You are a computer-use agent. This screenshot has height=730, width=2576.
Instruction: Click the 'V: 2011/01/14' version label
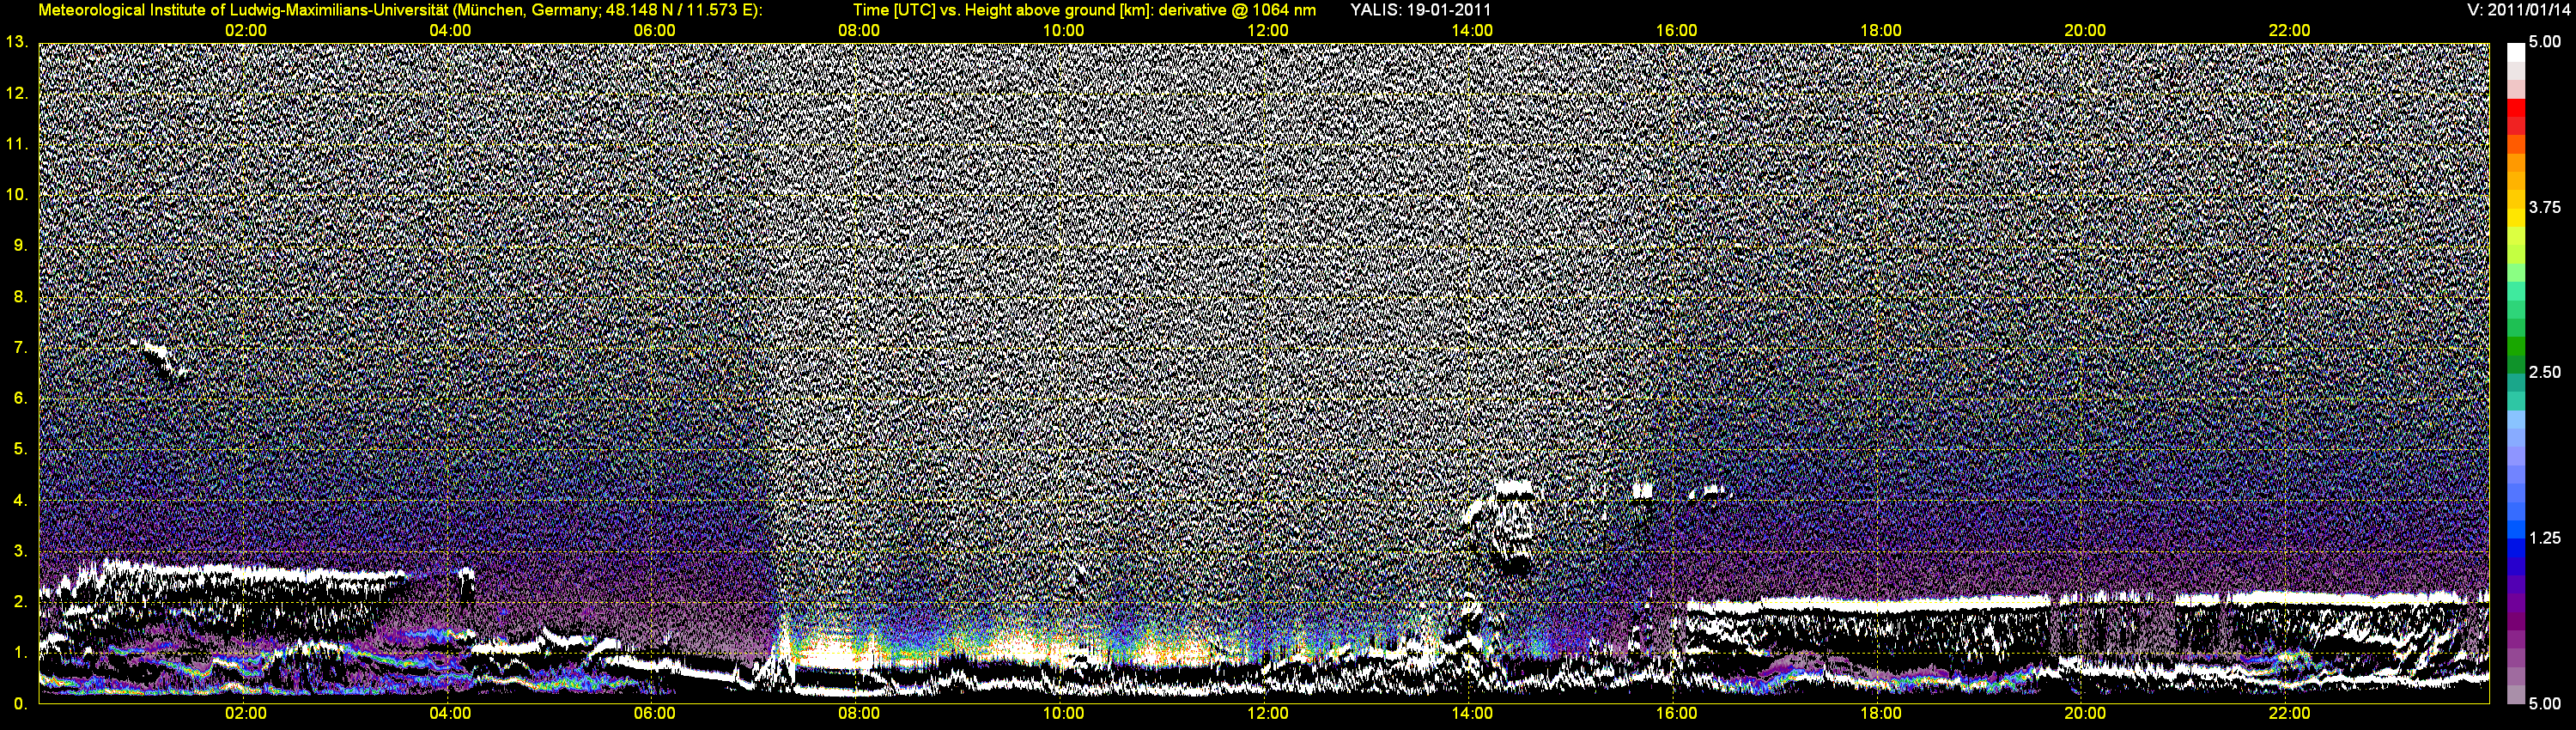(2517, 10)
